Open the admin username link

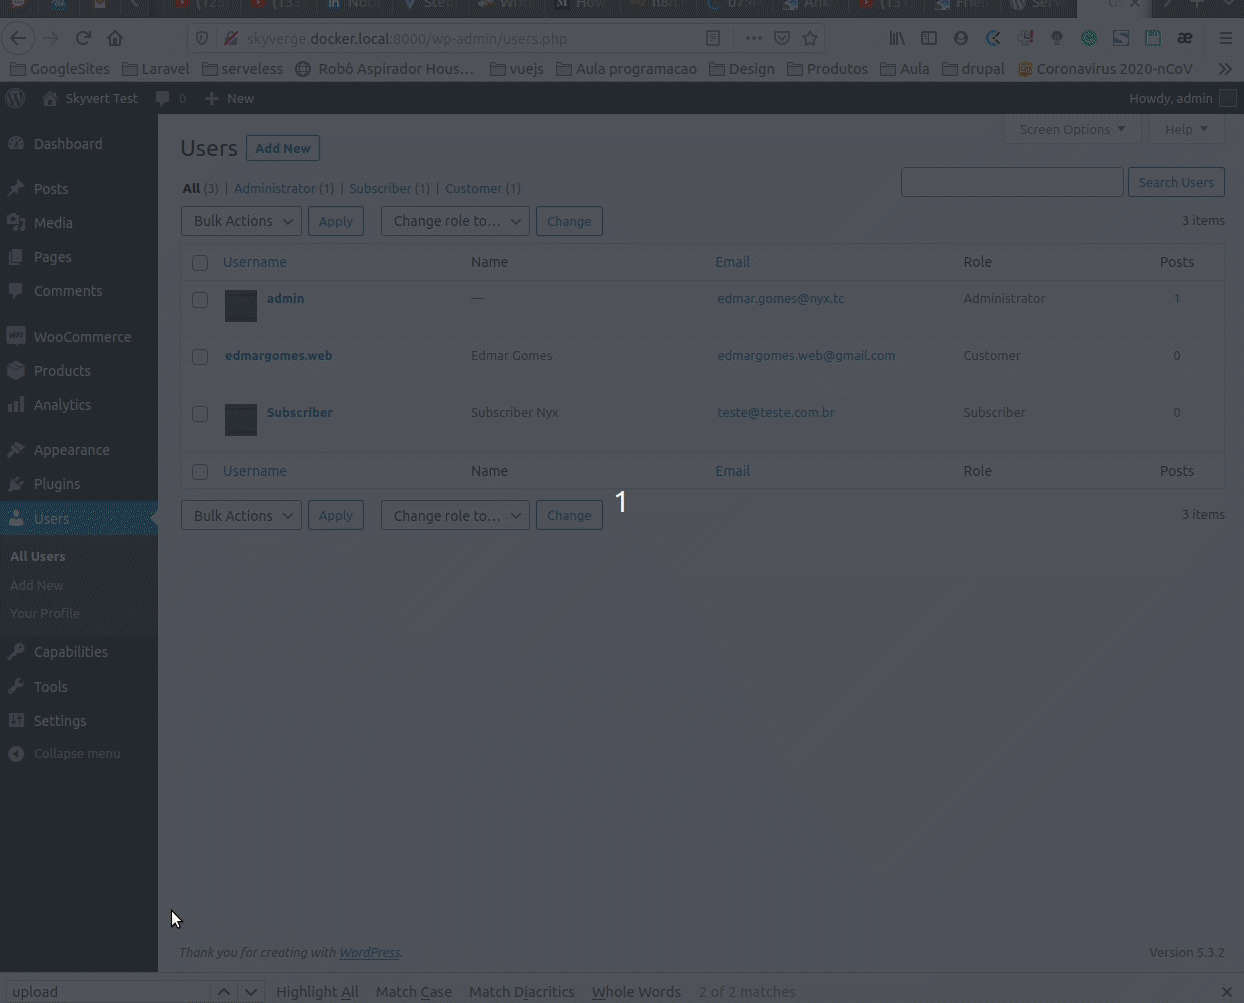(x=285, y=298)
